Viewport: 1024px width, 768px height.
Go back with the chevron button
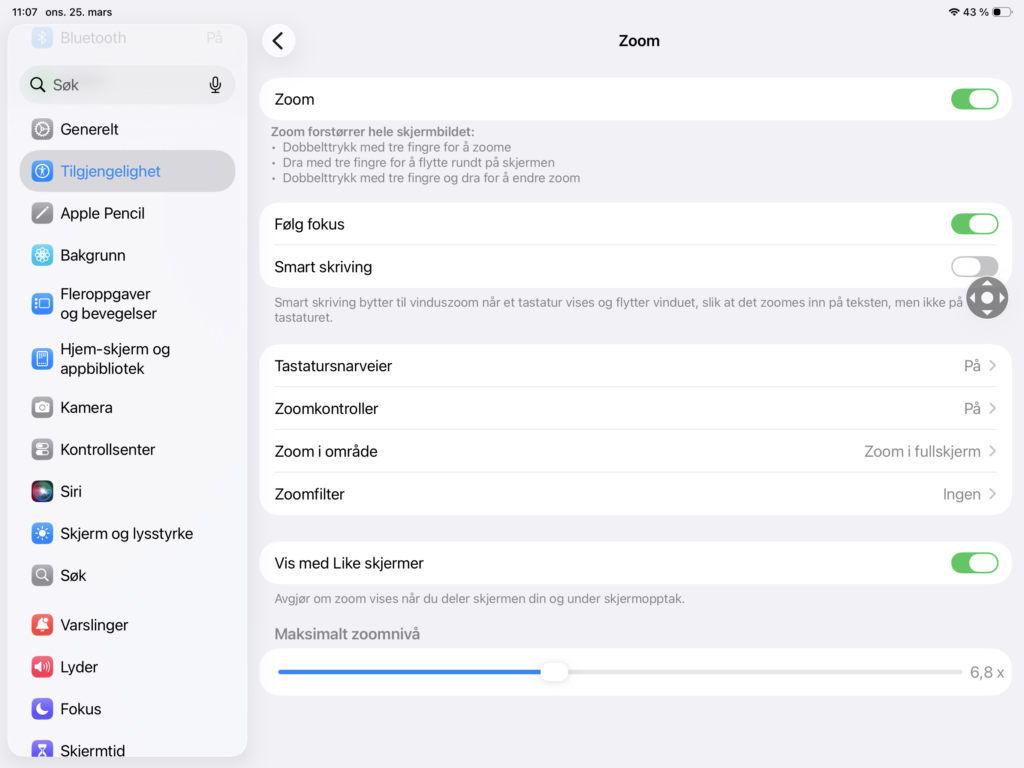click(279, 40)
